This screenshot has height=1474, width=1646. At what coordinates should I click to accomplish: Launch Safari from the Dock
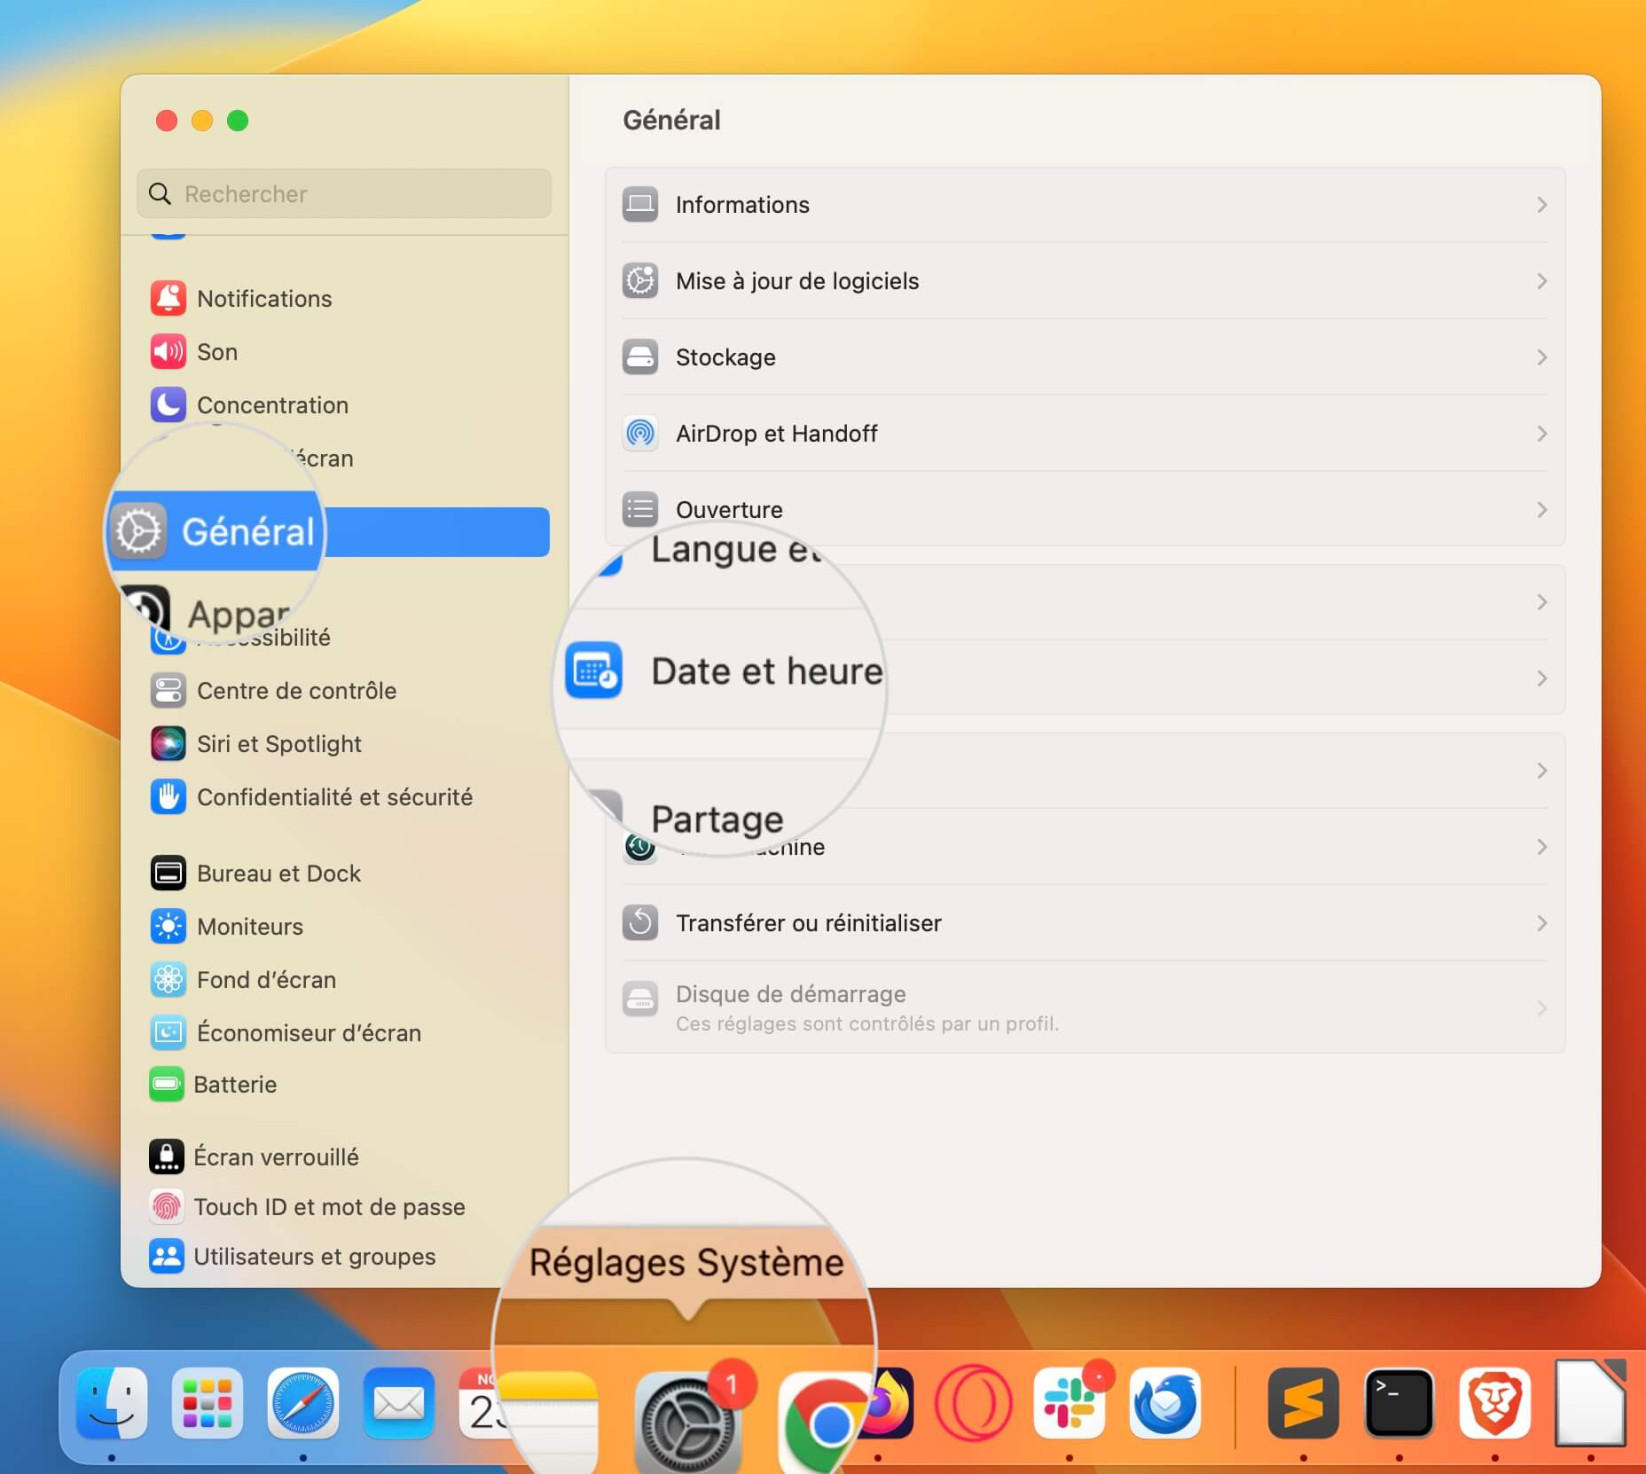(303, 1402)
